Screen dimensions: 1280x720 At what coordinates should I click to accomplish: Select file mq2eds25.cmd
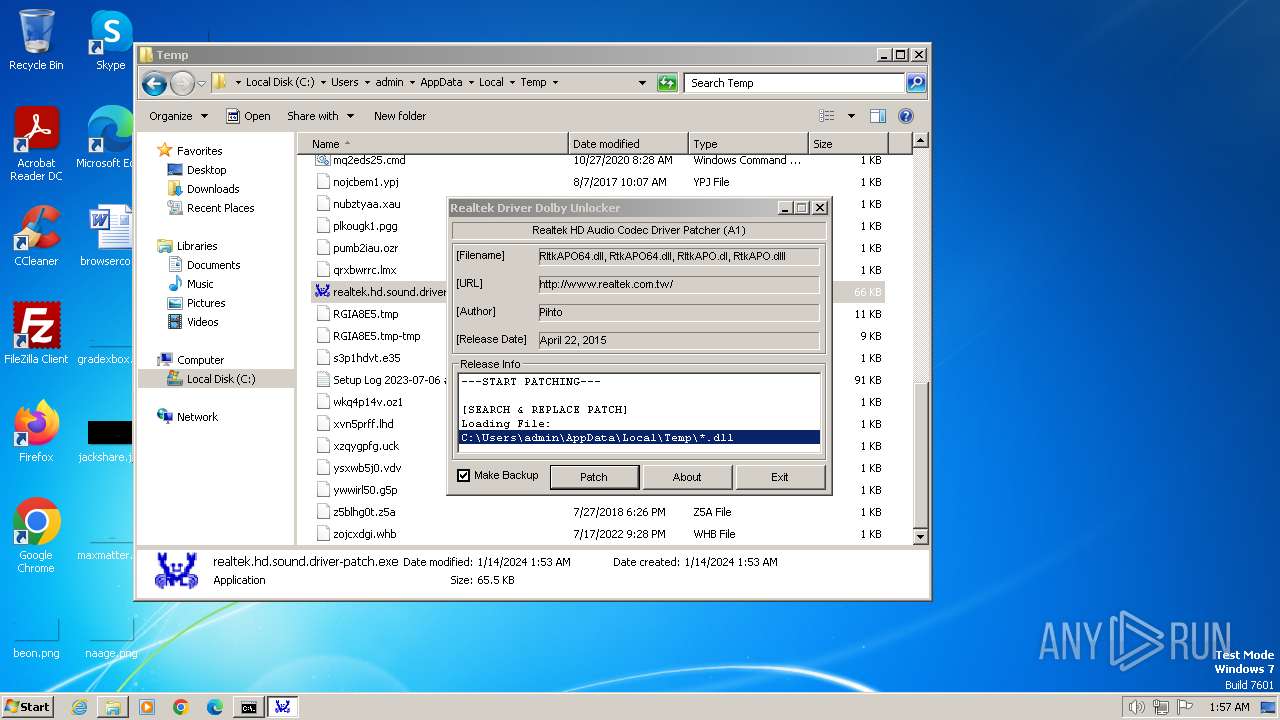(x=369, y=160)
